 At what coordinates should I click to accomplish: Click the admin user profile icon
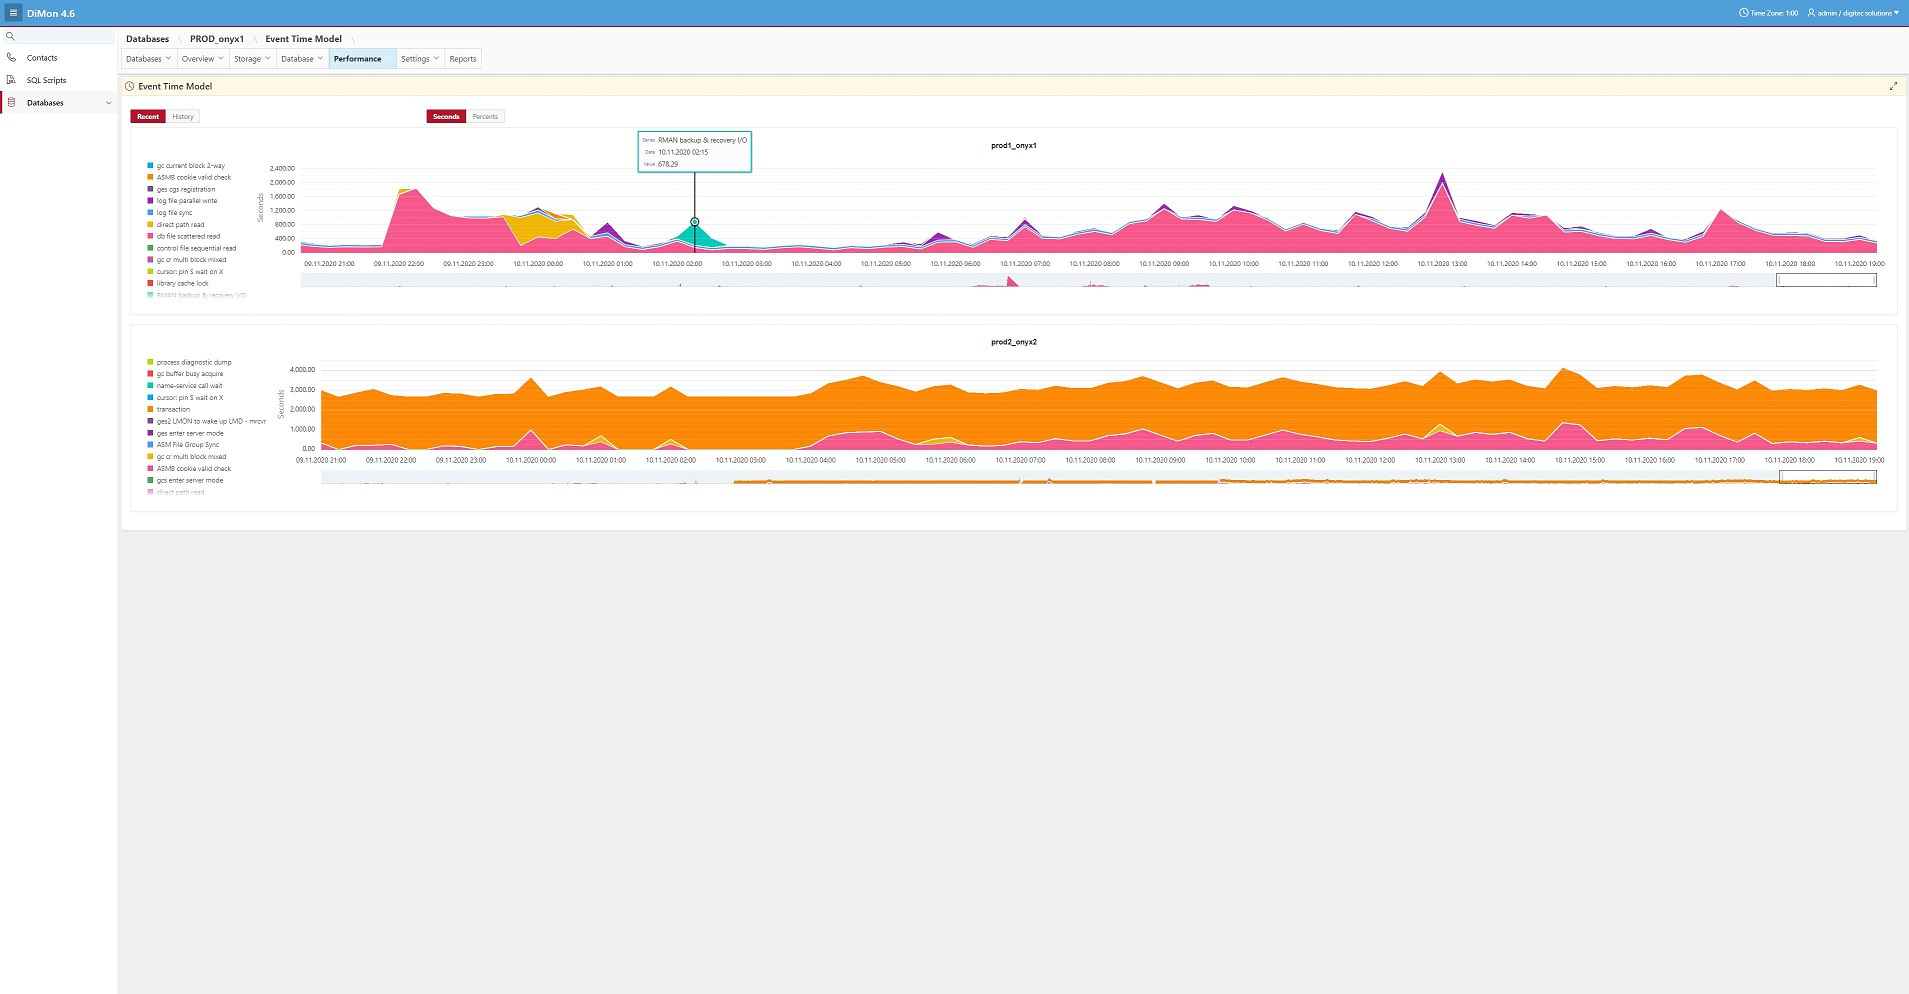1811,13
